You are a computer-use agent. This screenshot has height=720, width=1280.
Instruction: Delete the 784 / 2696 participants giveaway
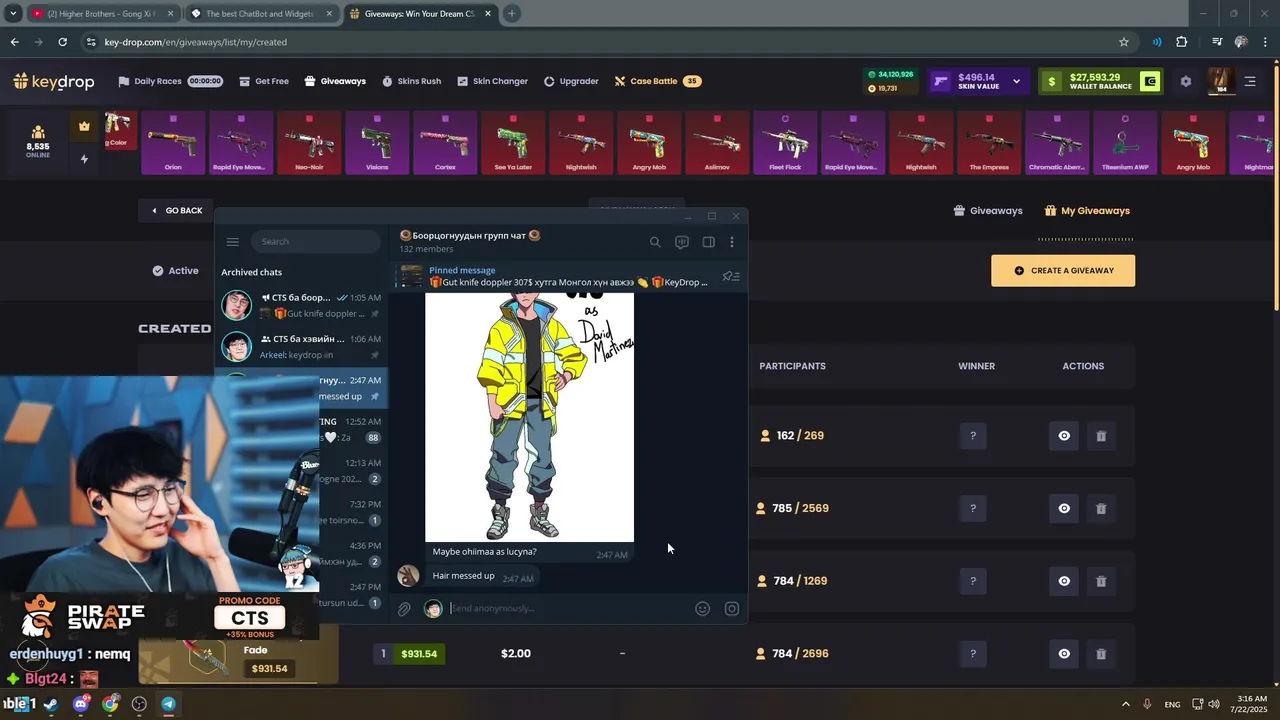click(x=1101, y=654)
